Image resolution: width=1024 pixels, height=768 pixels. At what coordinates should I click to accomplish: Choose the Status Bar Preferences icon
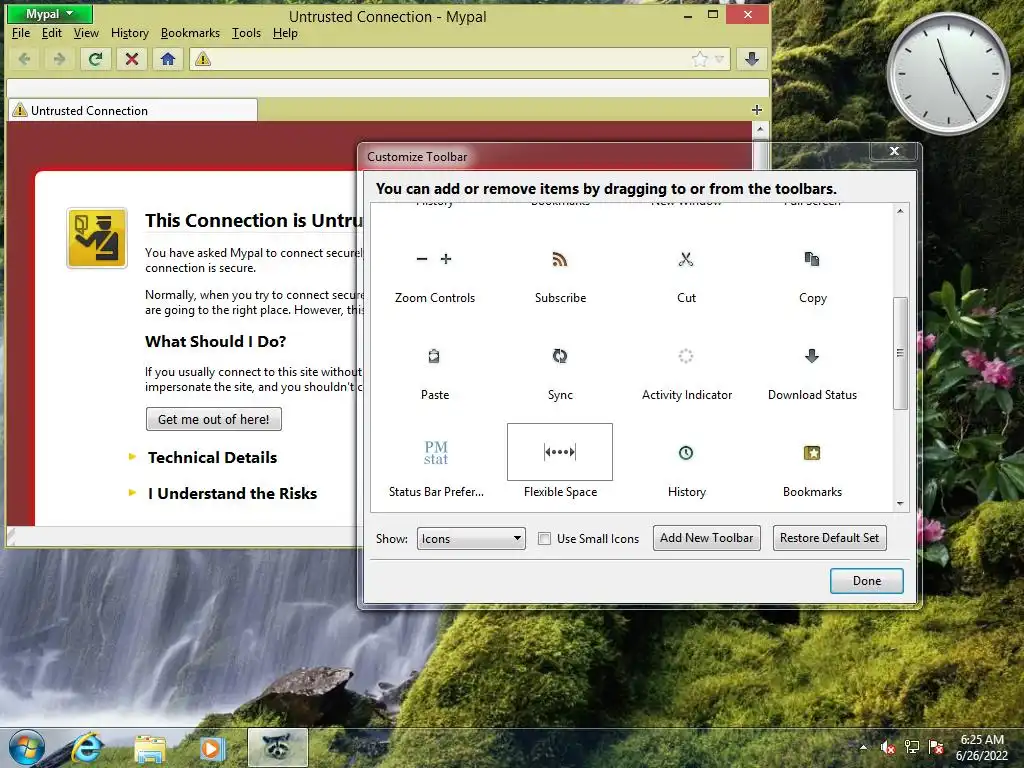(436, 453)
